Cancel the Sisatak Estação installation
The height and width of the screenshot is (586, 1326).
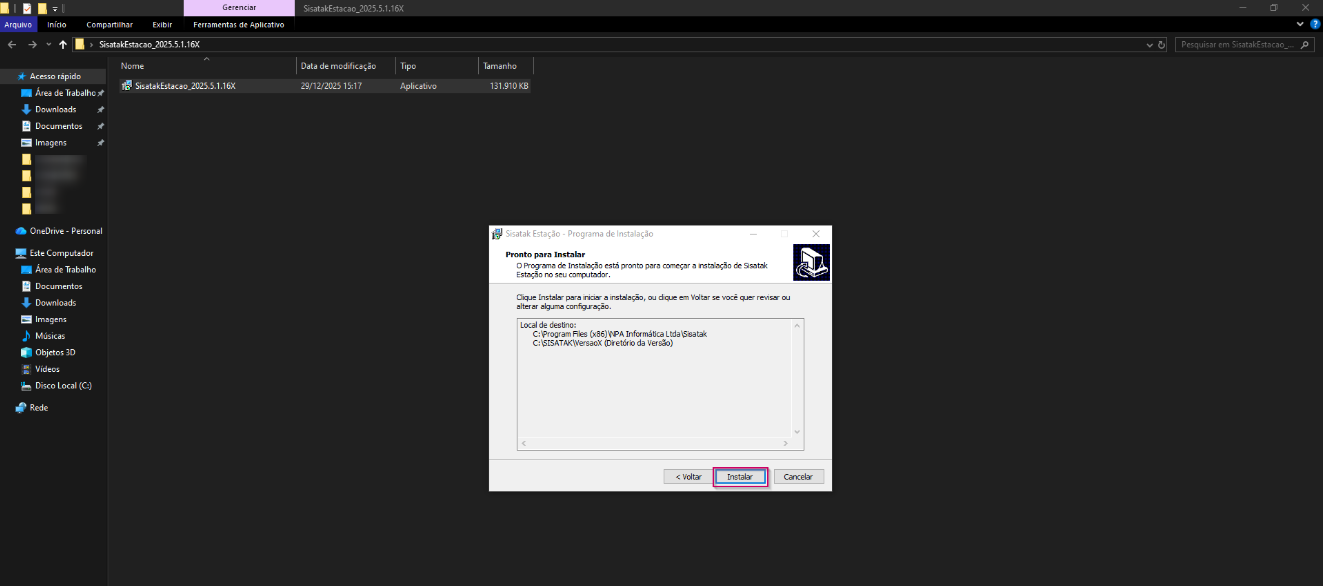(798, 477)
